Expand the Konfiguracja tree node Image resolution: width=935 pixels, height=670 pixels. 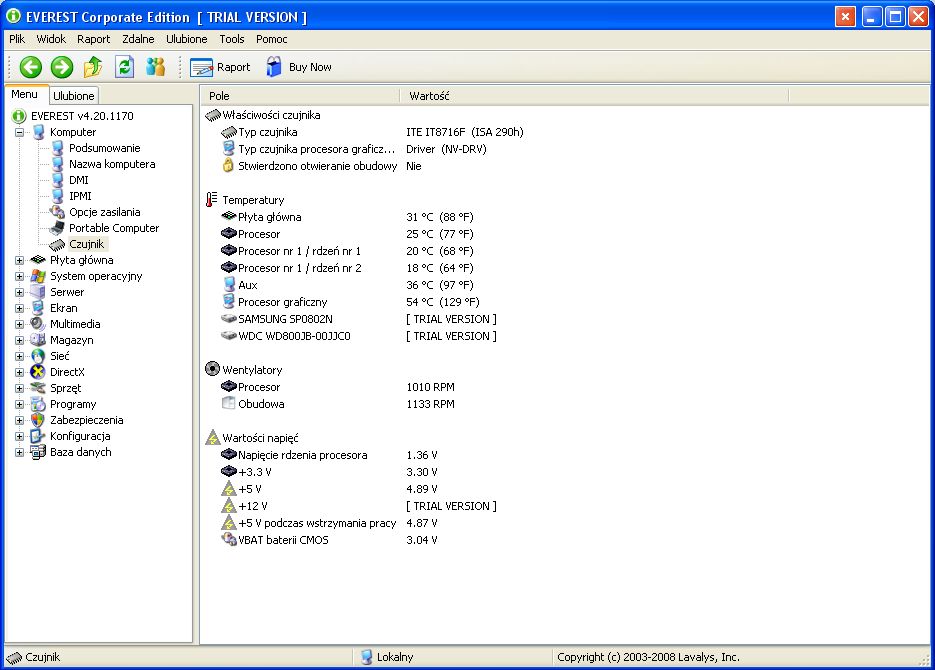[20, 436]
